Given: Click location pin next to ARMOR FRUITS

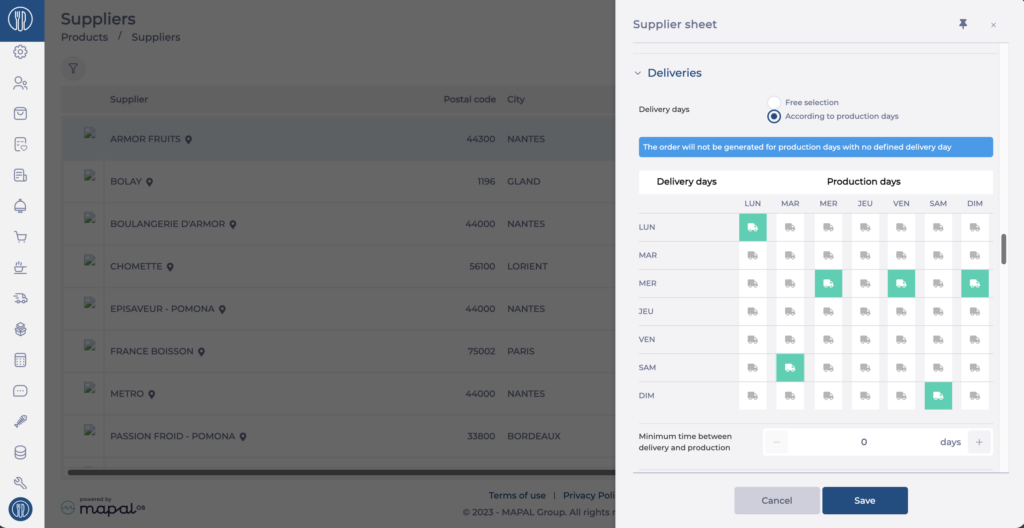Looking at the screenshot, I should [188, 139].
